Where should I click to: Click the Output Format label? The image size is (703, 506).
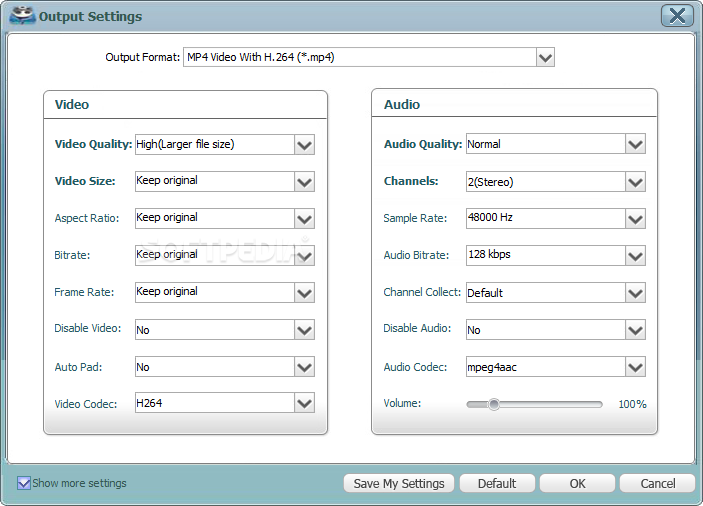point(143,57)
